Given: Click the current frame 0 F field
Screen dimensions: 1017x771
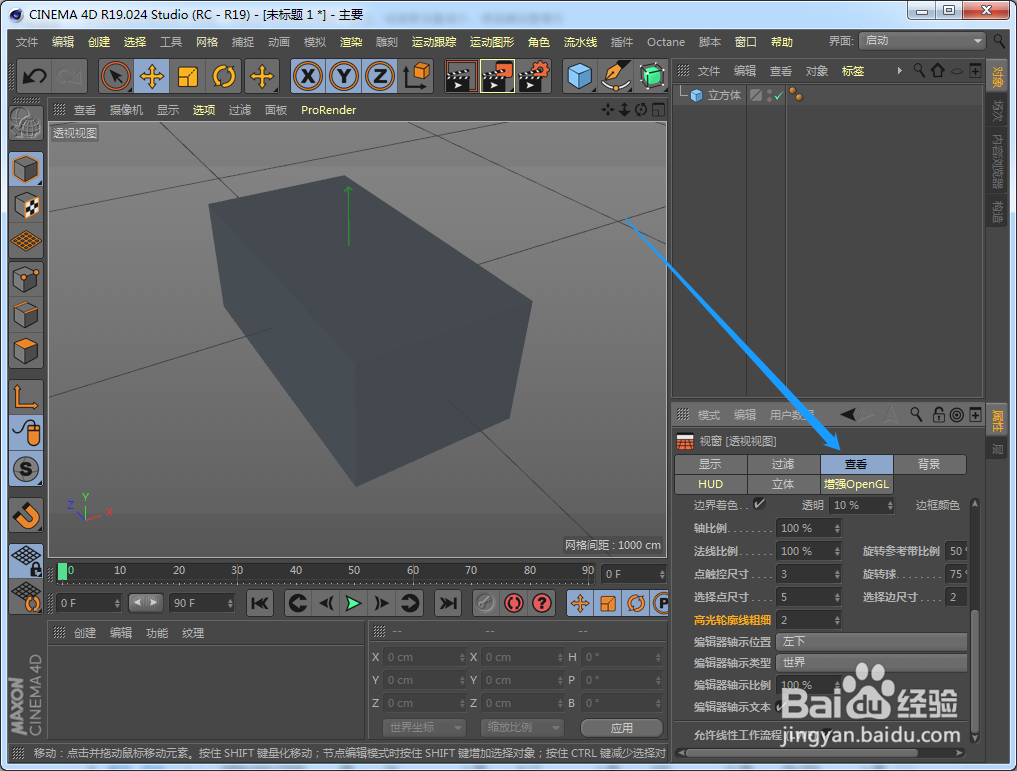Looking at the screenshot, I should tap(634, 574).
